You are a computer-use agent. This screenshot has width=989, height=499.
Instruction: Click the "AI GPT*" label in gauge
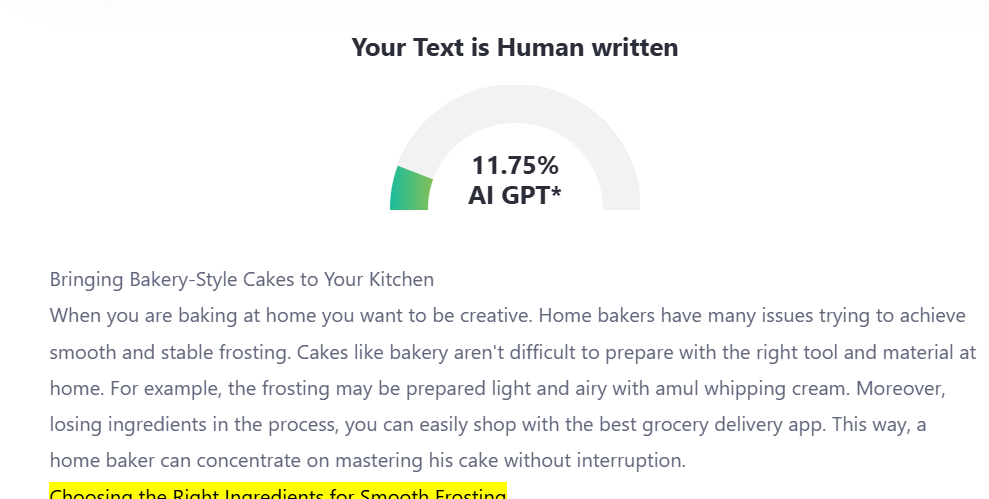pos(515,195)
